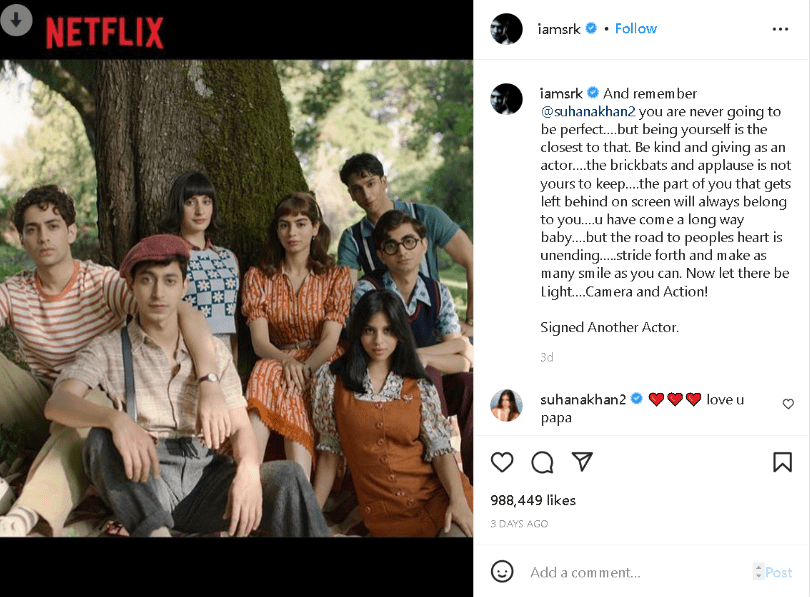The height and width of the screenshot is (597, 810).
Task: Share the post via paper plane icon
Action: coord(582,462)
